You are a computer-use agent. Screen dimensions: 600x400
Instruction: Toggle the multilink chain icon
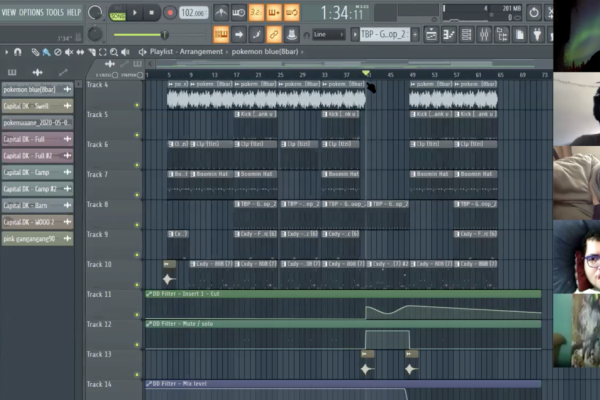(x=274, y=35)
